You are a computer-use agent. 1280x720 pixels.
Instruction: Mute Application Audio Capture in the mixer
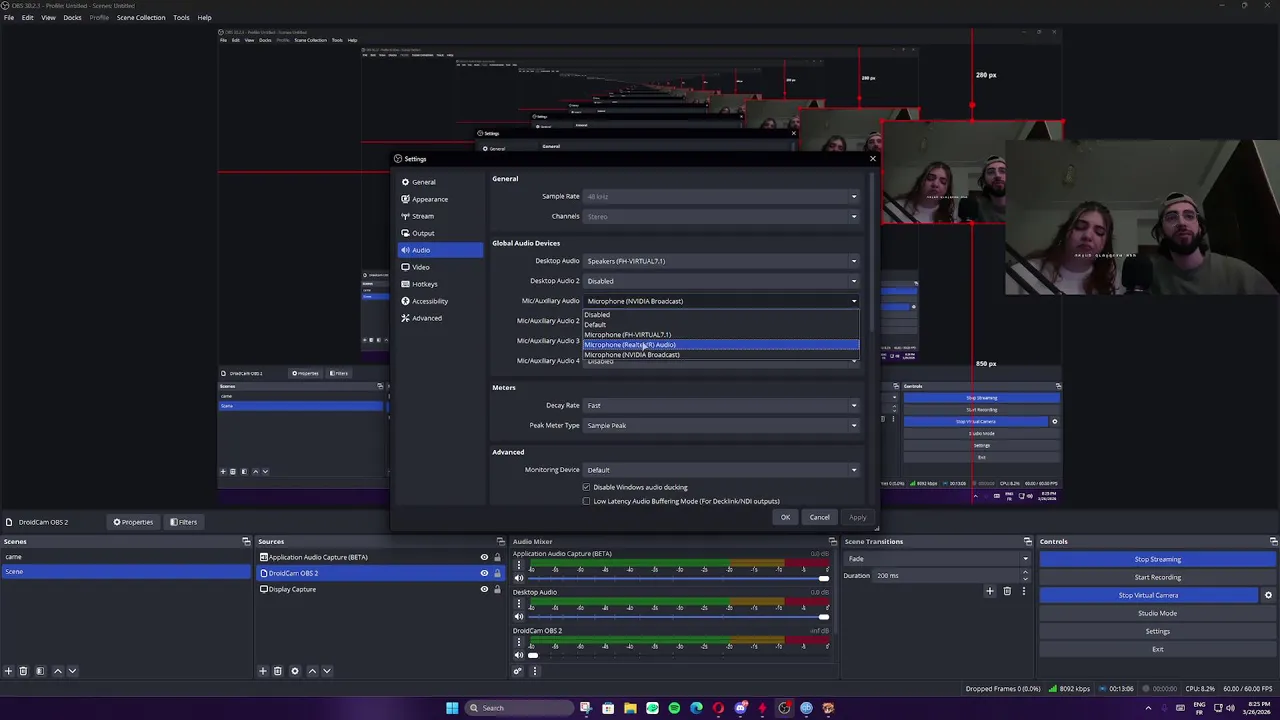pos(518,578)
